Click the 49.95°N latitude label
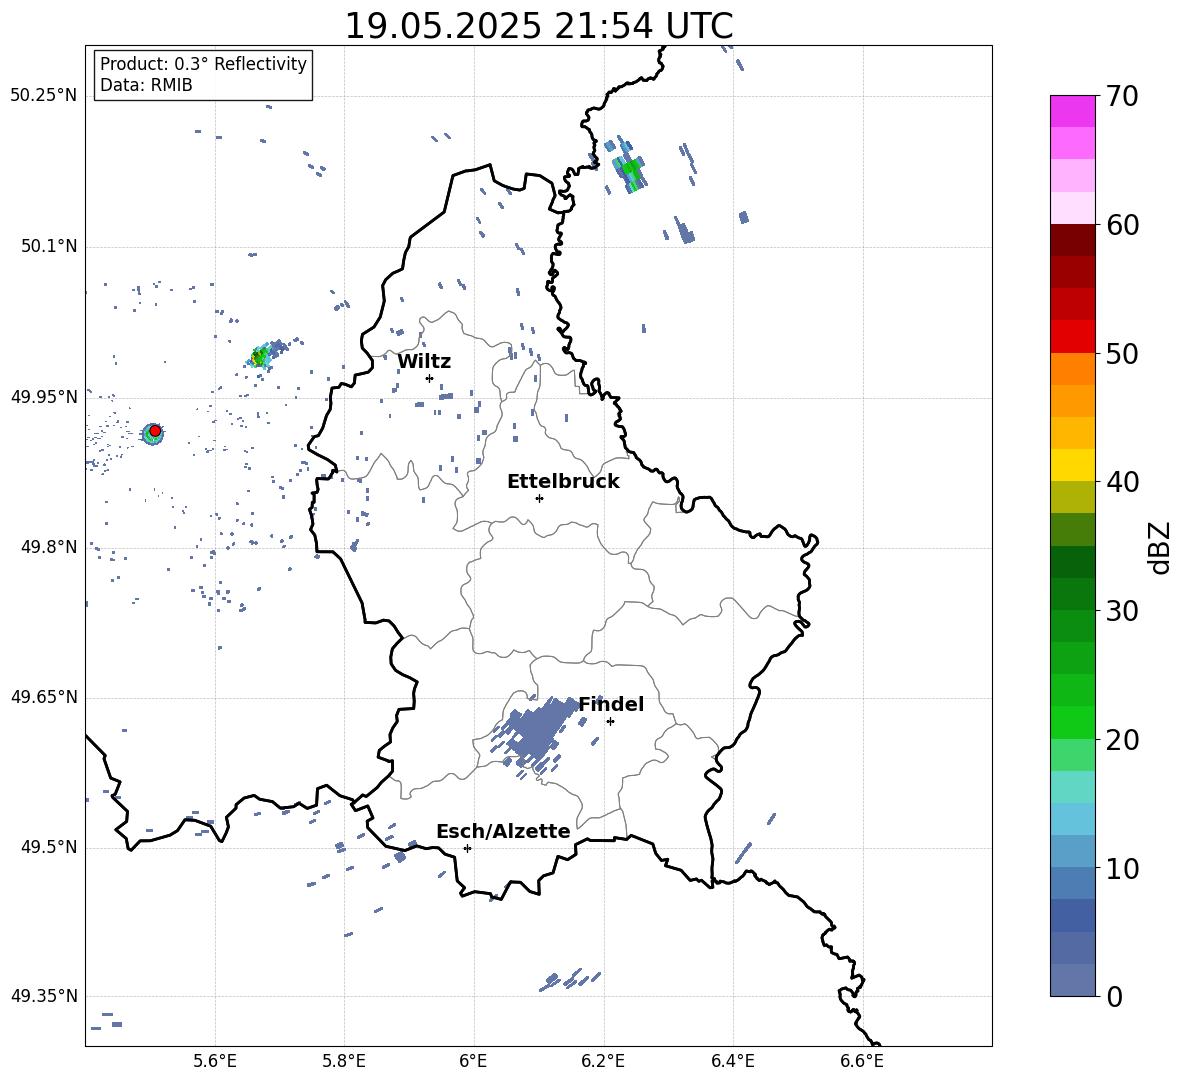Screen dimensions: 1184x1081 (x=44, y=397)
